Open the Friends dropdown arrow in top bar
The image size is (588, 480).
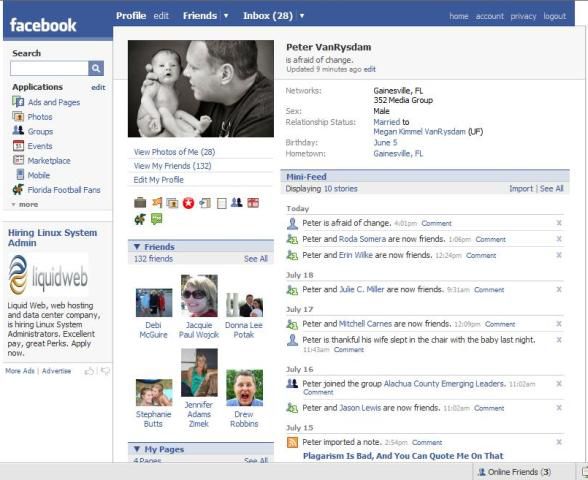226,16
